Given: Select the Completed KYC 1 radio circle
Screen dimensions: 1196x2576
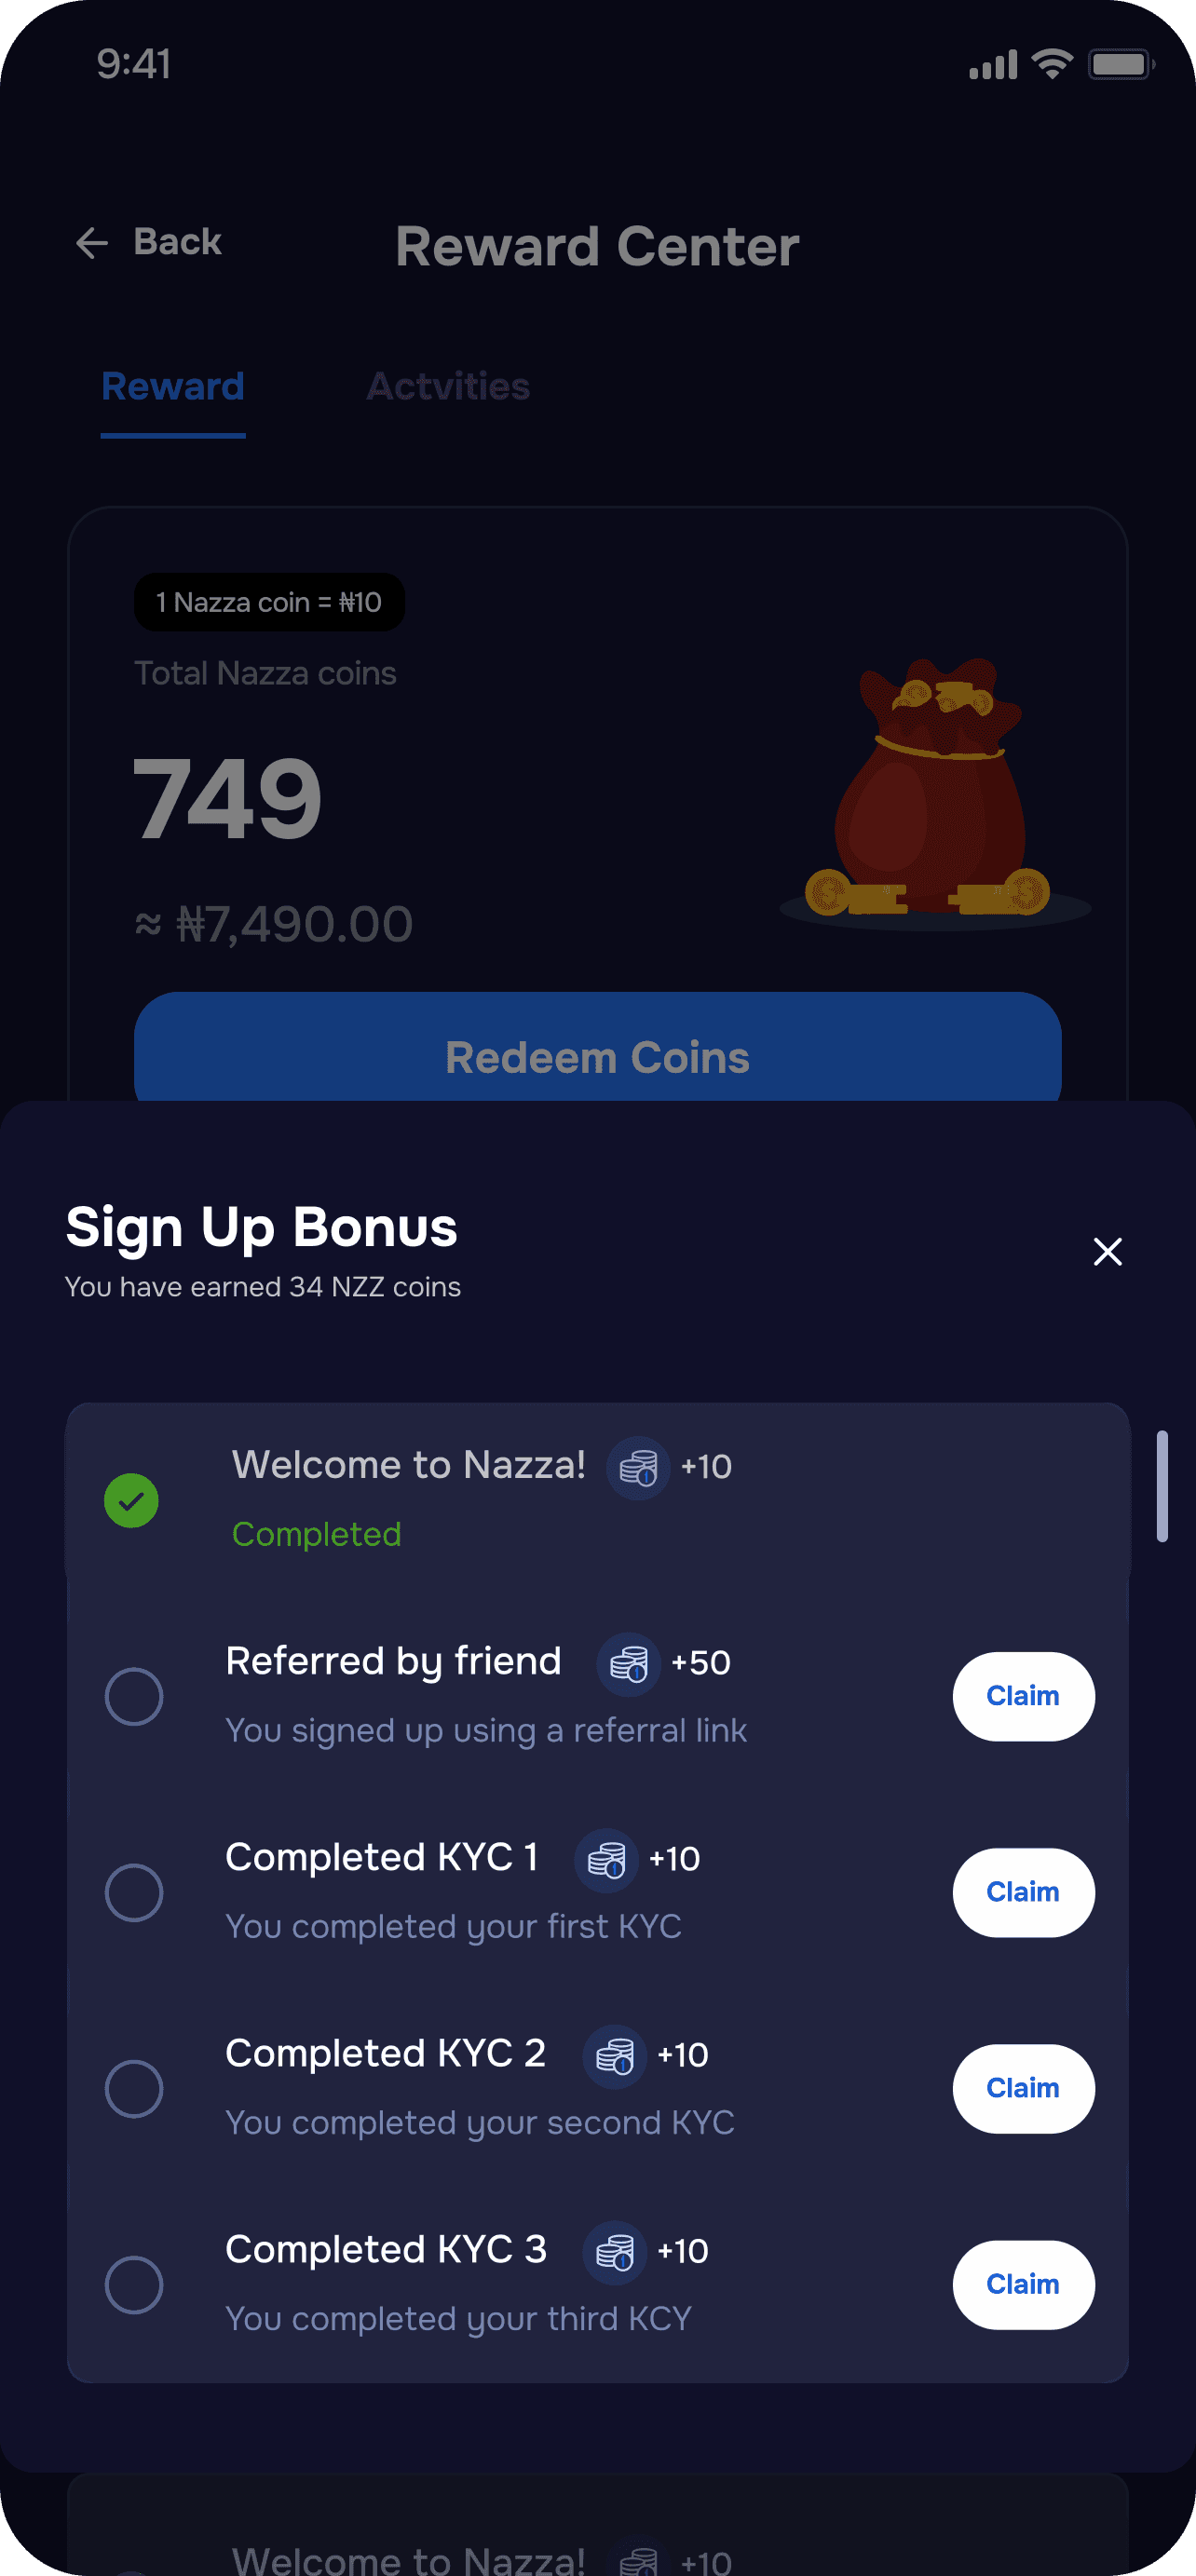Looking at the screenshot, I should [134, 1892].
